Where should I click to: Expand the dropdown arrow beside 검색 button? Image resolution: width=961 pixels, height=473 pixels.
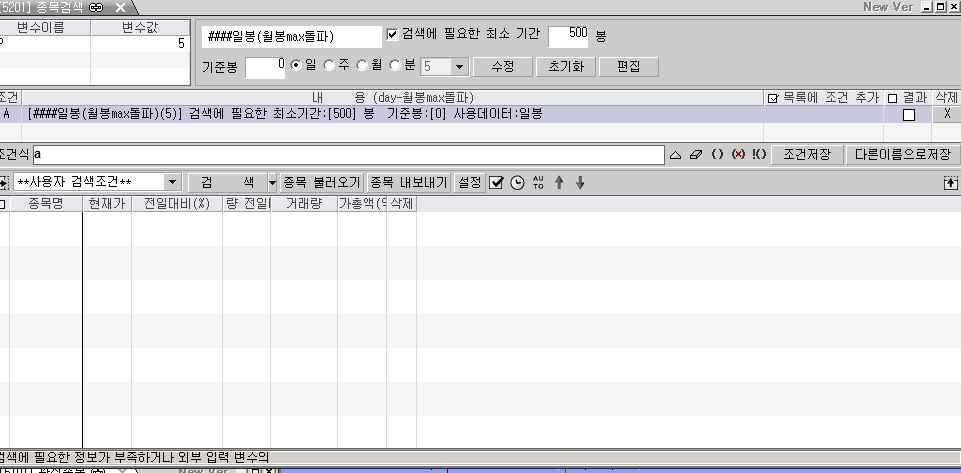(272, 183)
